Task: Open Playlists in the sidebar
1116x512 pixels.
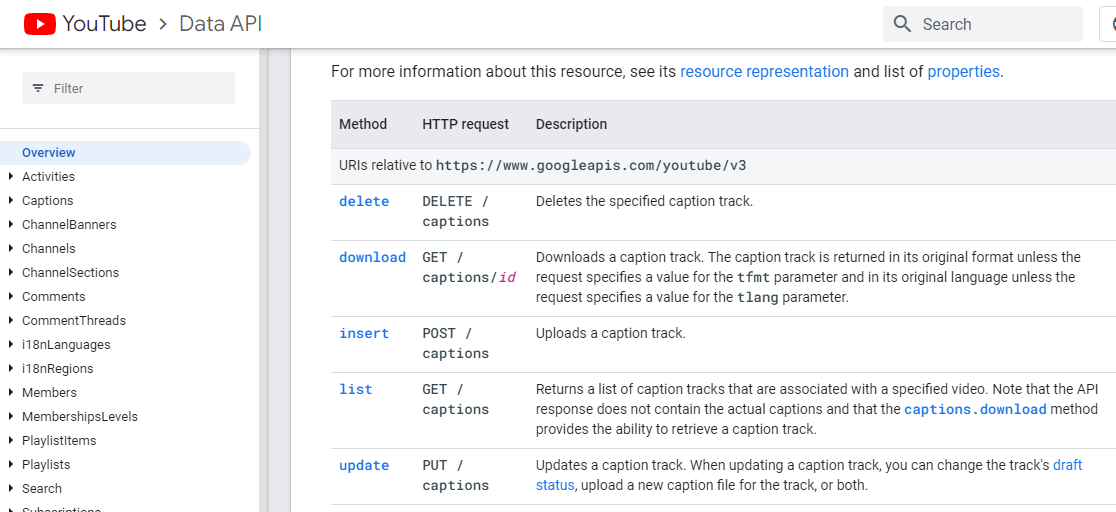Action: (x=46, y=464)
